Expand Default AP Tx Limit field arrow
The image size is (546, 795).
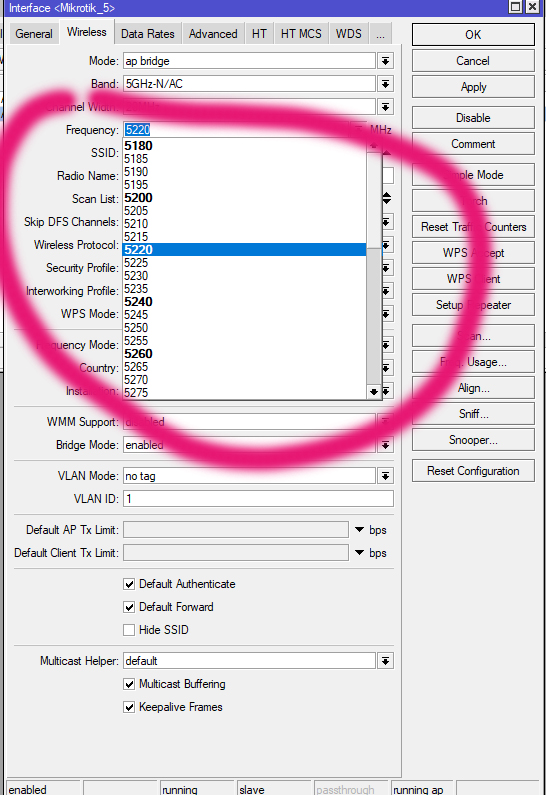359,529
